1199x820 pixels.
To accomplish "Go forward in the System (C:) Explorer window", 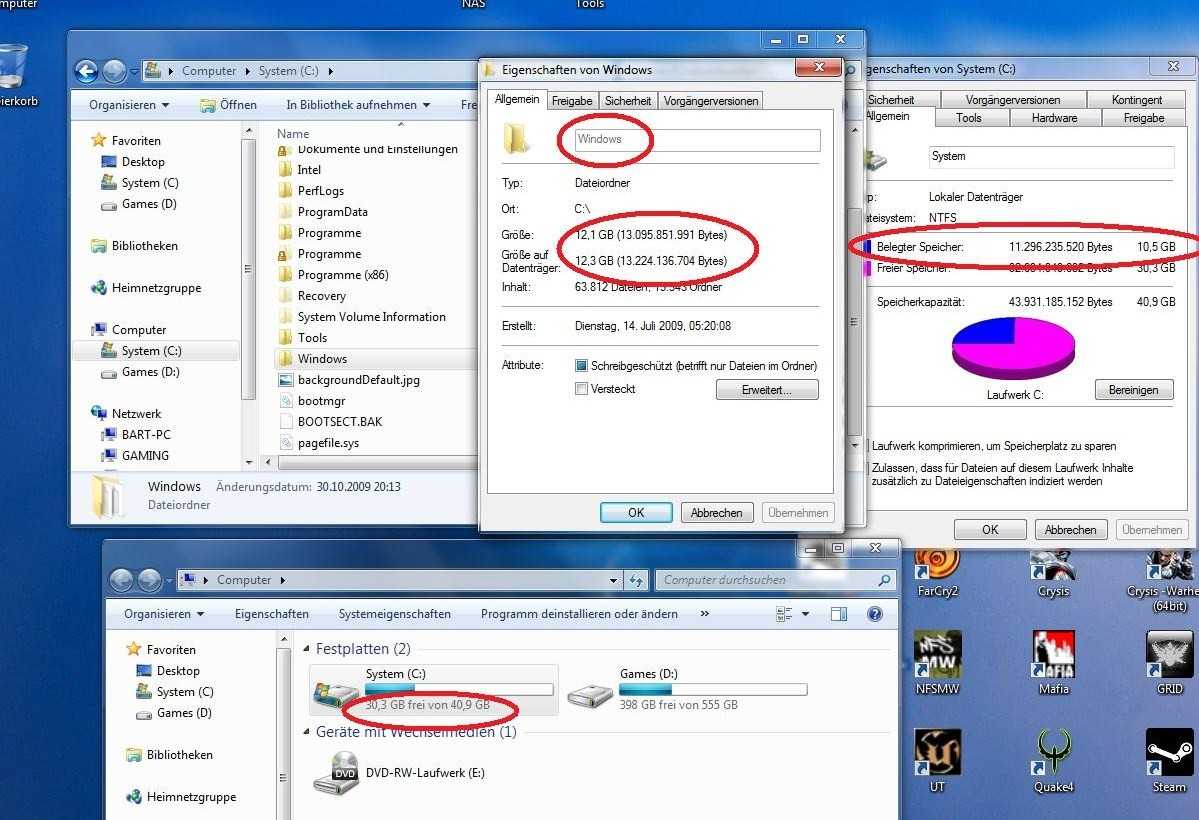I will [114, 71].
